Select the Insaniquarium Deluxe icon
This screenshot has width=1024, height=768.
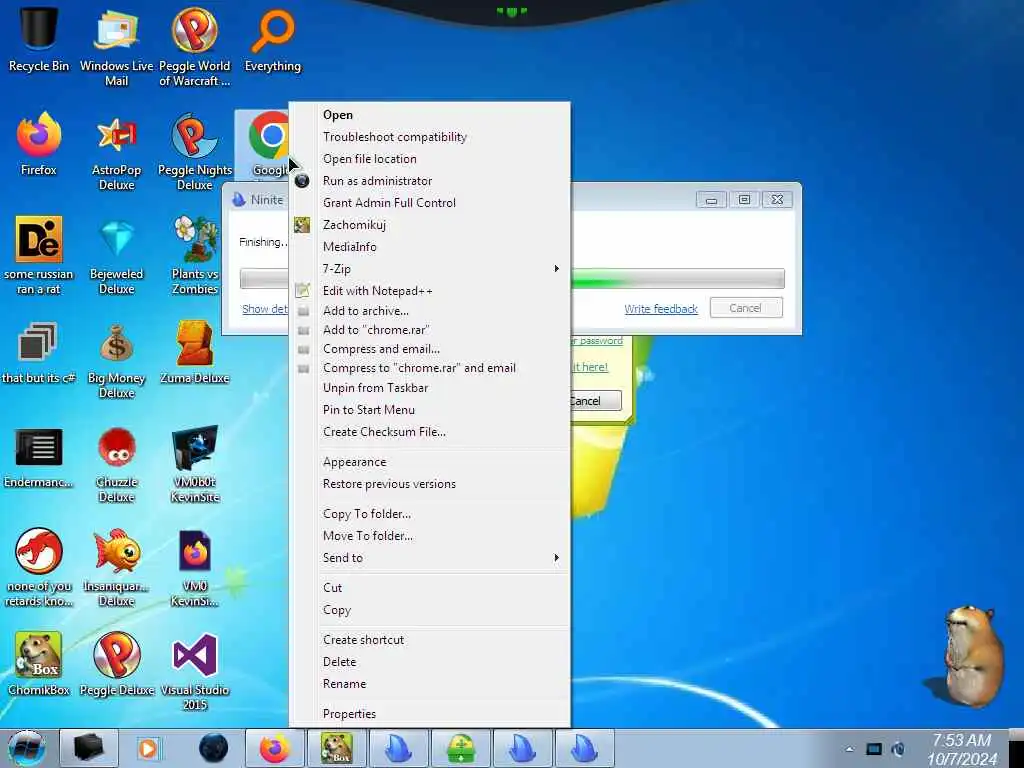(x=116, y=568)
